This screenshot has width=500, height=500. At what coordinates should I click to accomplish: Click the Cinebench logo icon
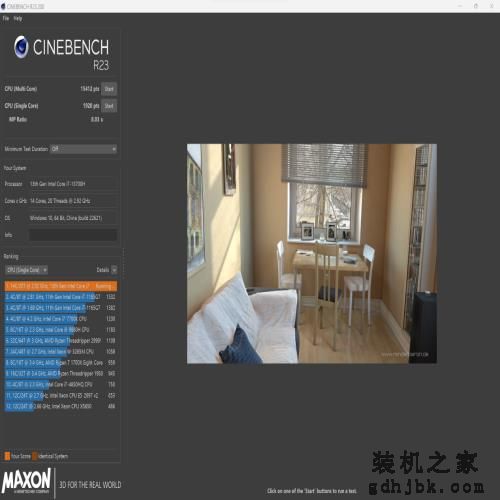(x=21, y=47)
